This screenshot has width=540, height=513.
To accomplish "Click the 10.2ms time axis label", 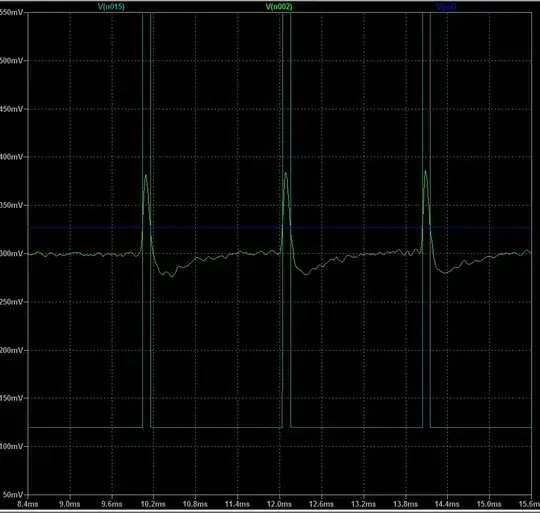I will [153, 504].
